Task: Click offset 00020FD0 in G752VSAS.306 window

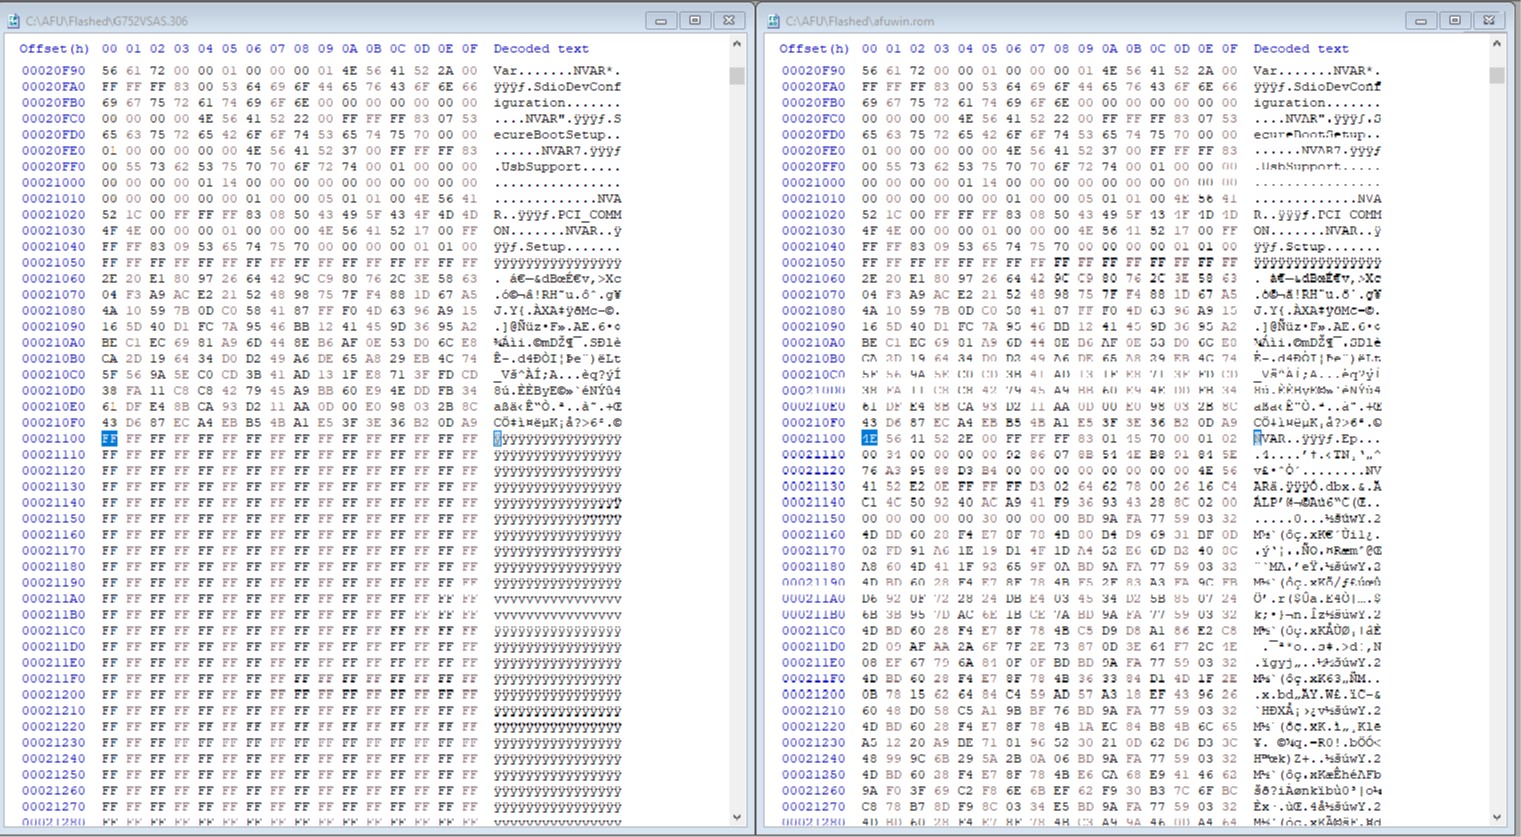Action: [54, 135]
